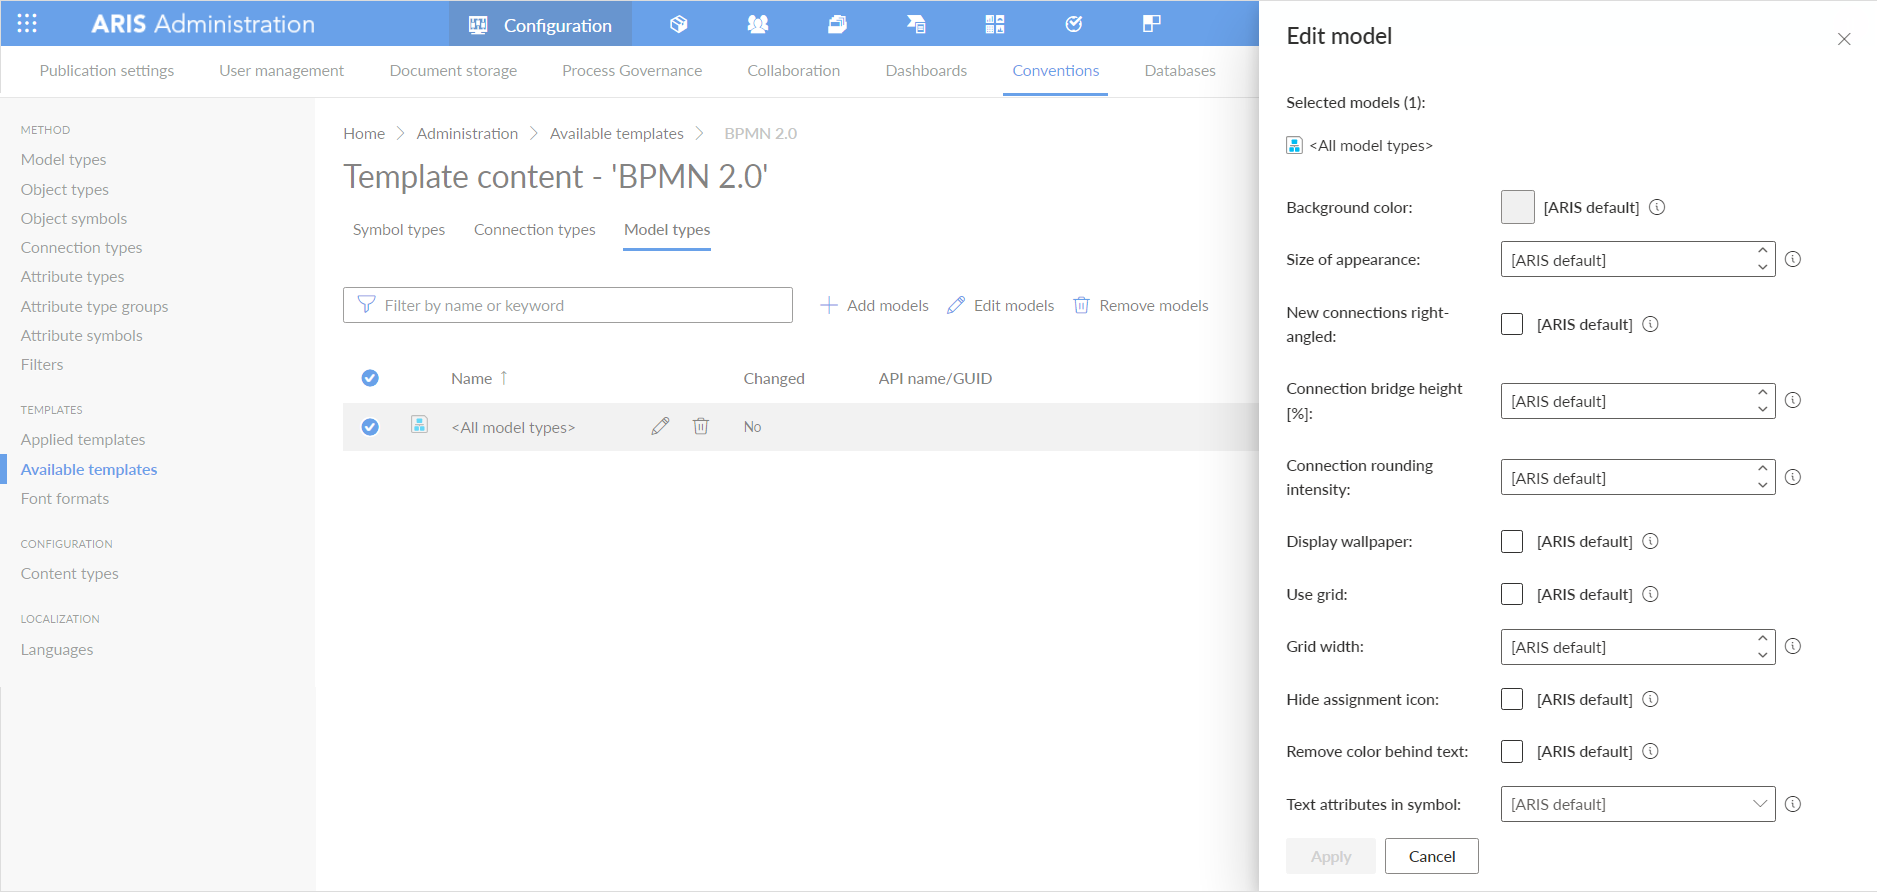Open Attribute type groups in sidebar

94,306
